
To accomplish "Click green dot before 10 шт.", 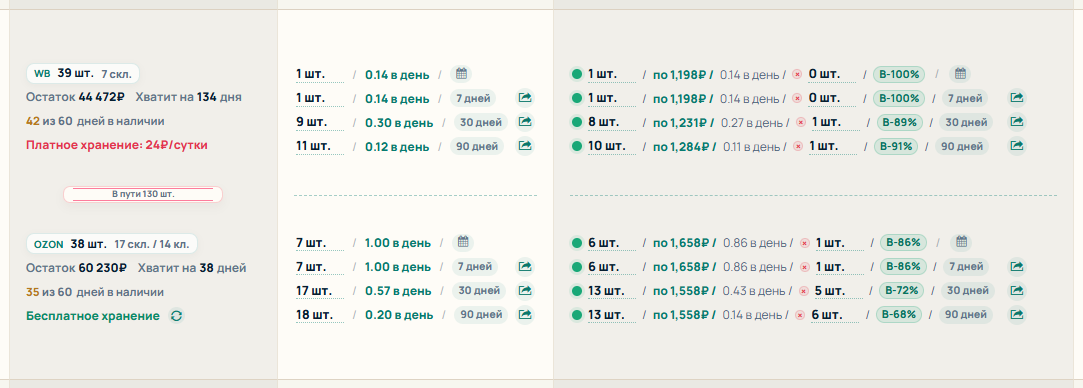I will coord(577,146).
